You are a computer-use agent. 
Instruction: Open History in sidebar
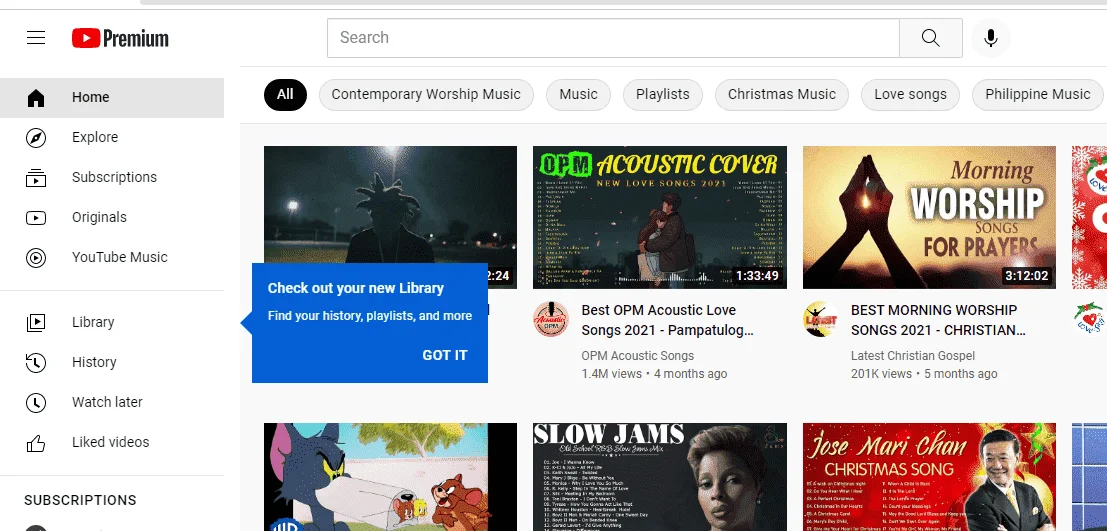point(112,363)
